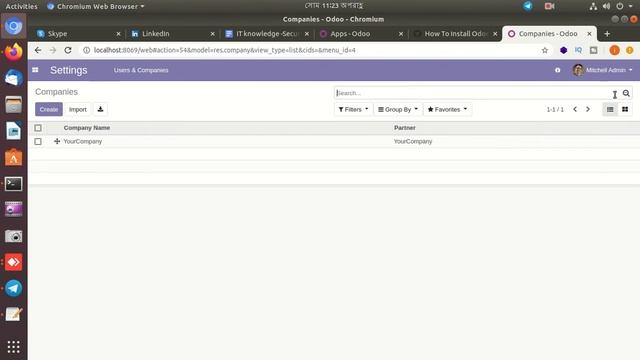The width and height of the screenshot is (640, 360).
Task: Click the Settings app title
Action: (x=69, y=70)
